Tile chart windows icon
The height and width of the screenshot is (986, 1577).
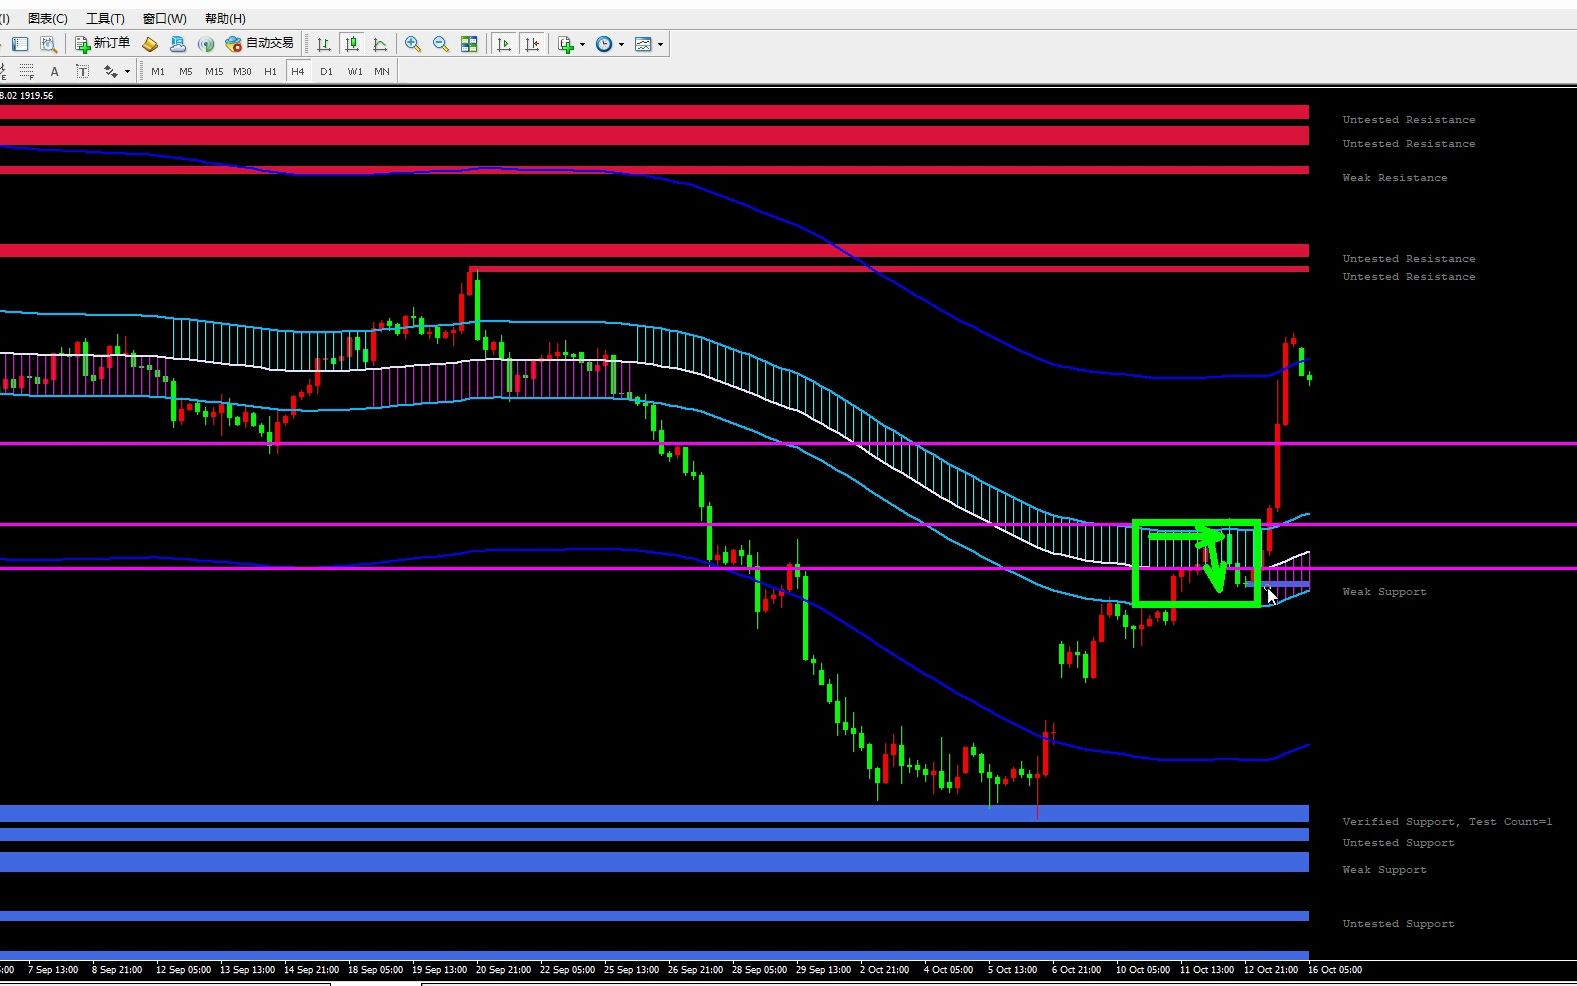(x=469, y=44)
